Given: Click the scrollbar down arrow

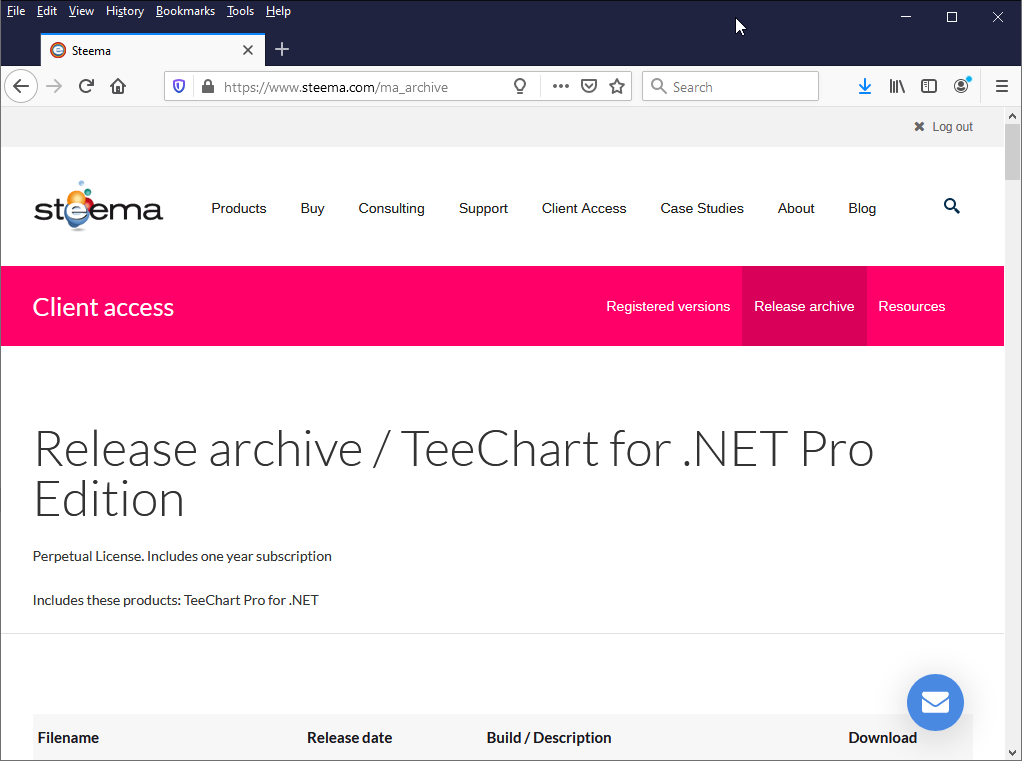Looking at the screenshot, I should point(1012,753).
